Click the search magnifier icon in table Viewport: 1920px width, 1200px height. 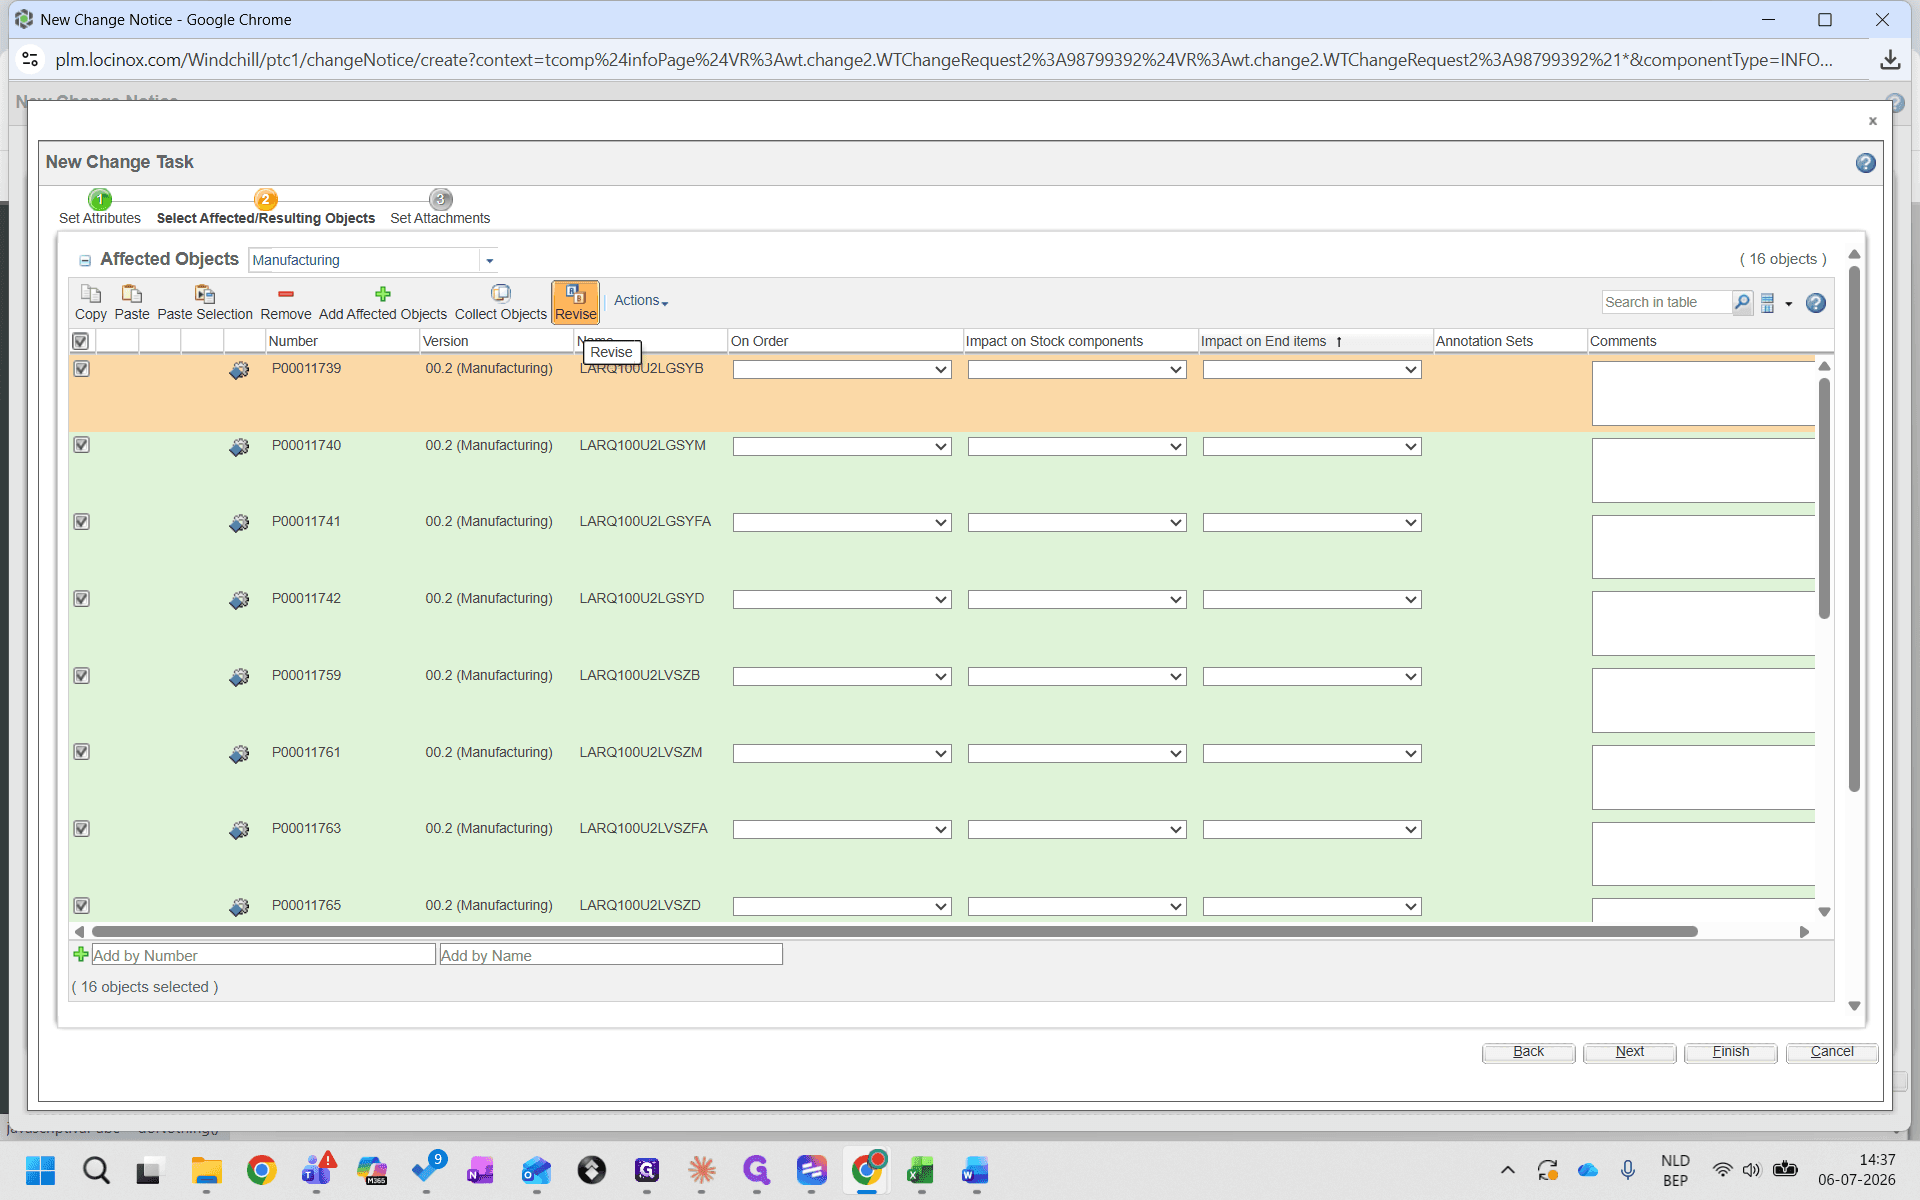1742,302
